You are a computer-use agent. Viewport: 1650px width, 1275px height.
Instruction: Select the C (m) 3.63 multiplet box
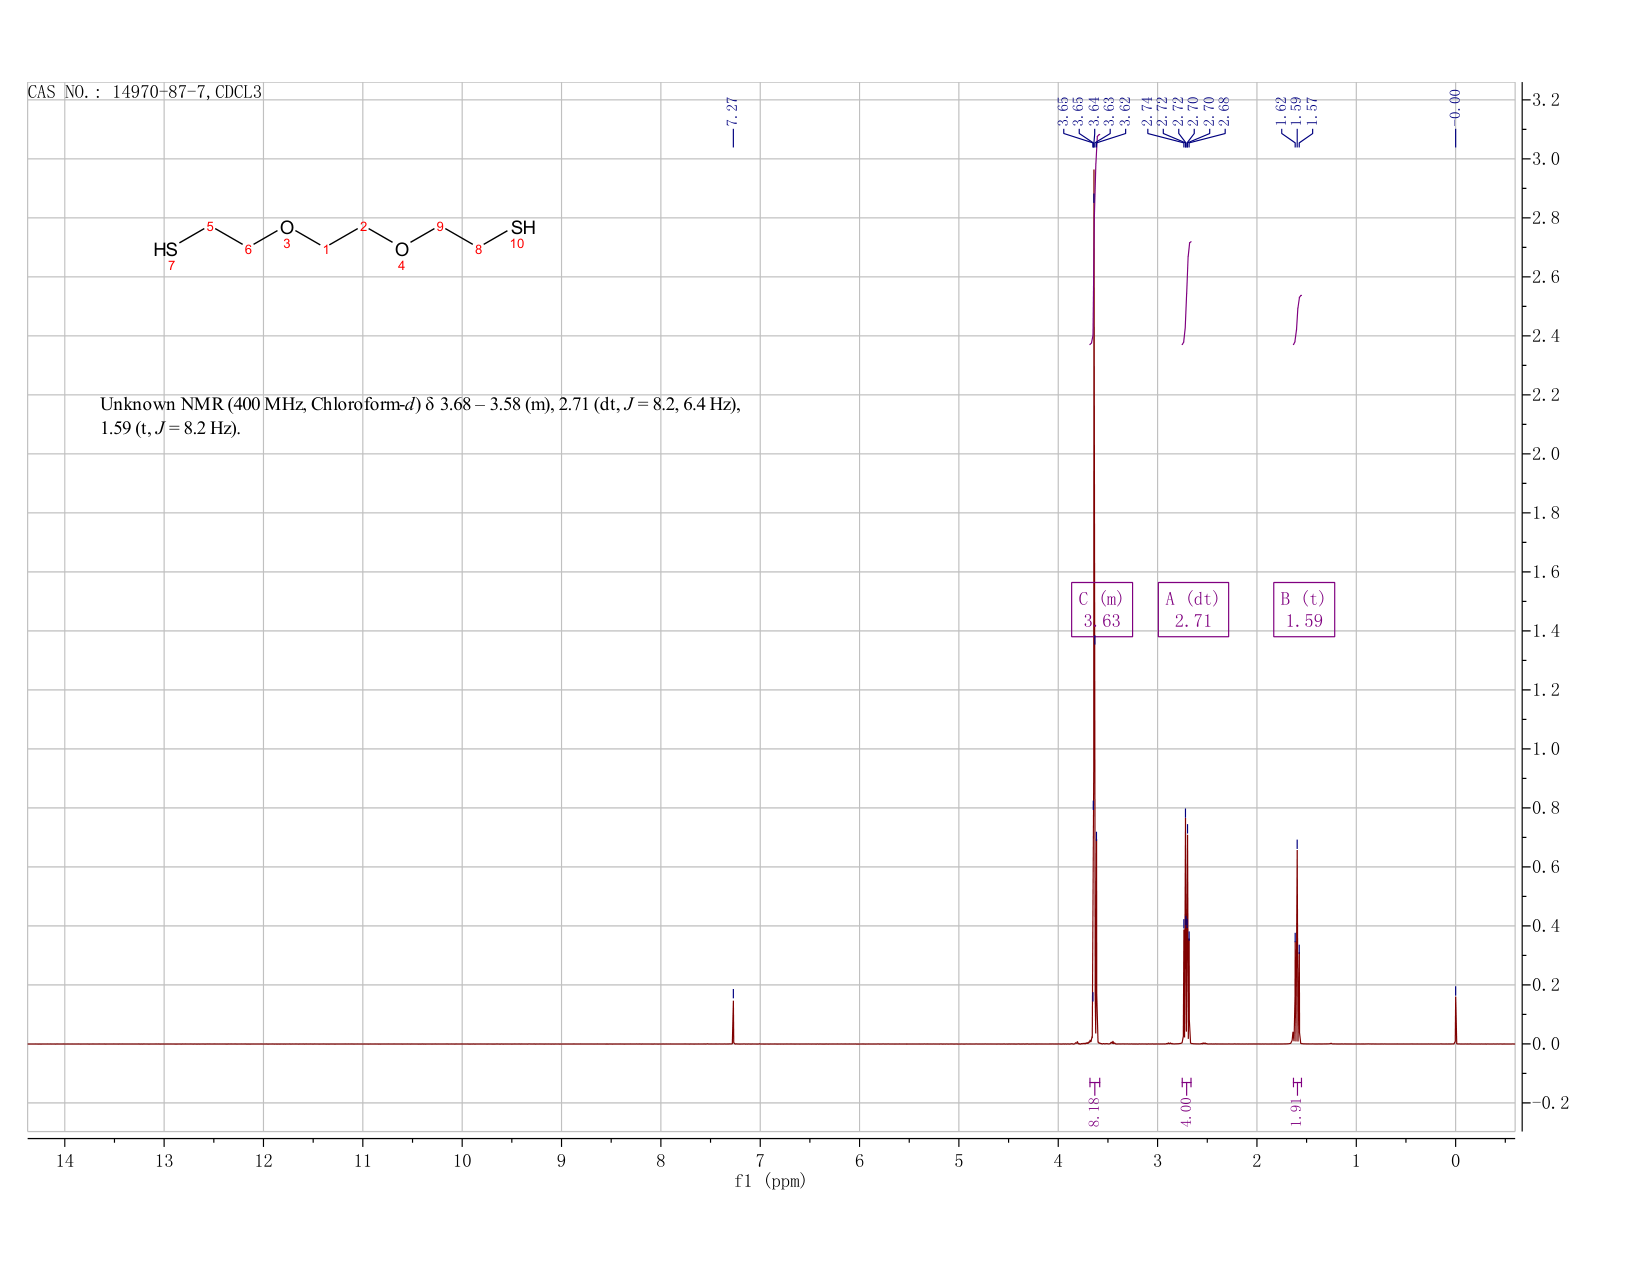tap(1102, 610)
